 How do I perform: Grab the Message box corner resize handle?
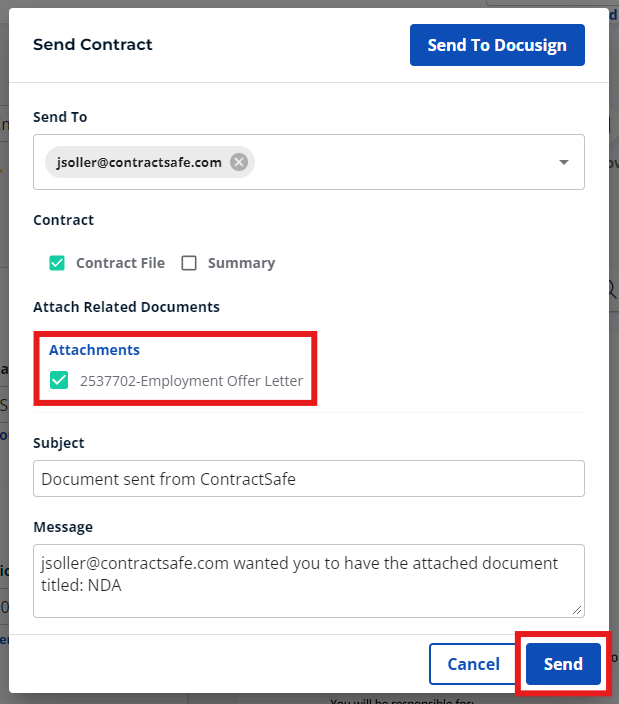(577, 610)
